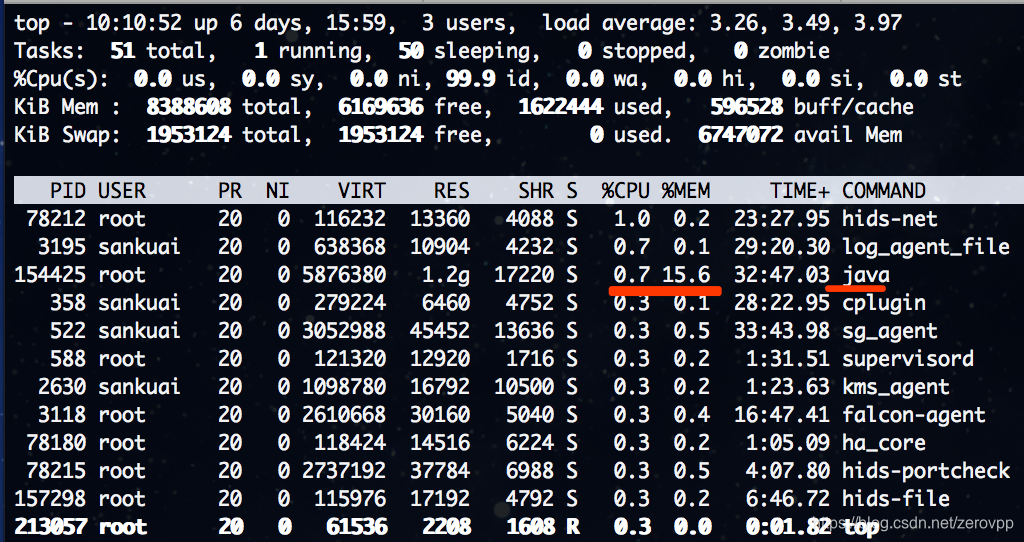Click the TIME+ column header
Viewport: 1024px width, 542px height.
[x=799, y=191]
